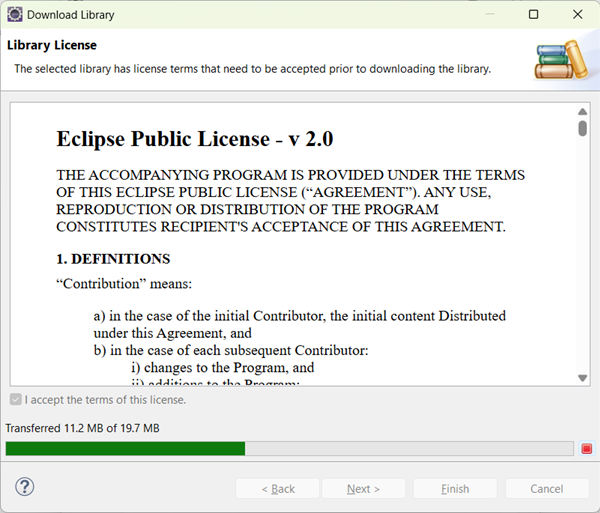Click the license pane scrollbar thumb

[x=582, y=129]
